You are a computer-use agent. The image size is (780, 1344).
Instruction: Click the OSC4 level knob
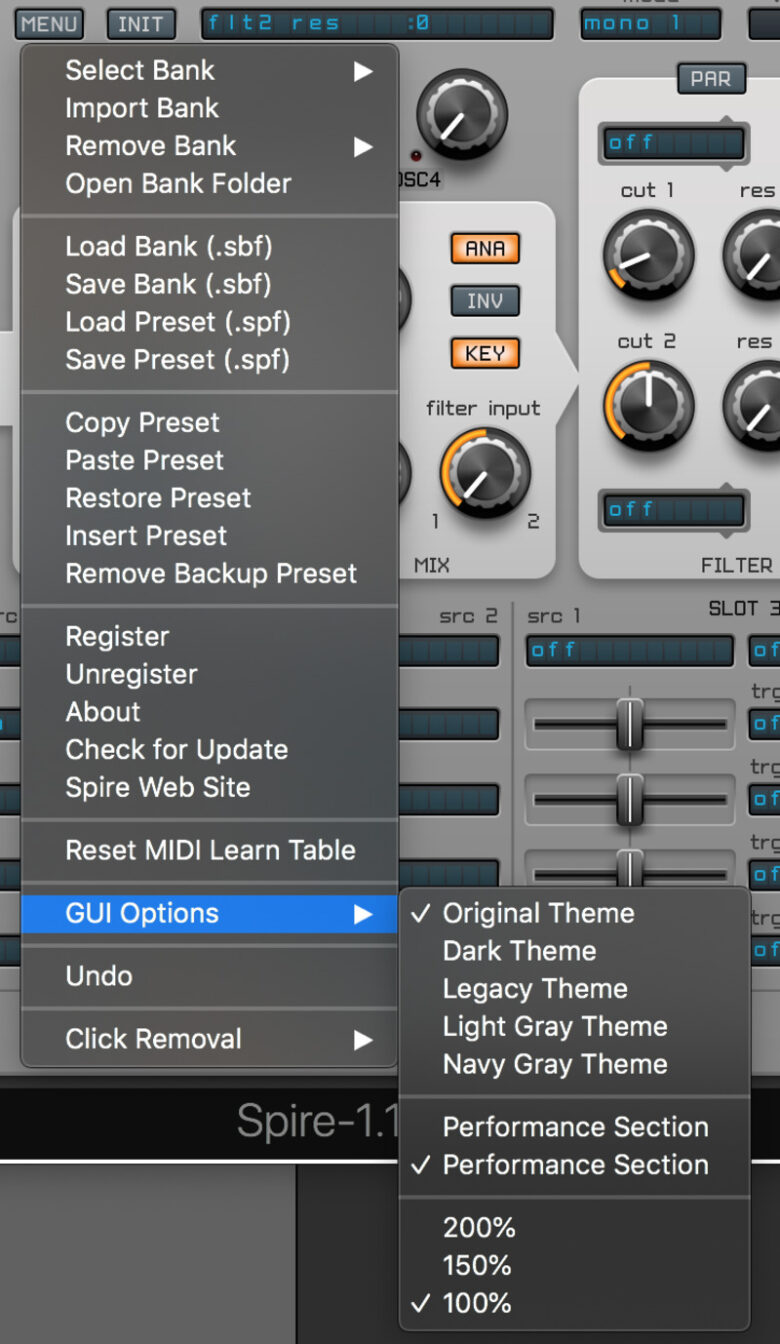(x=461, y=114)
